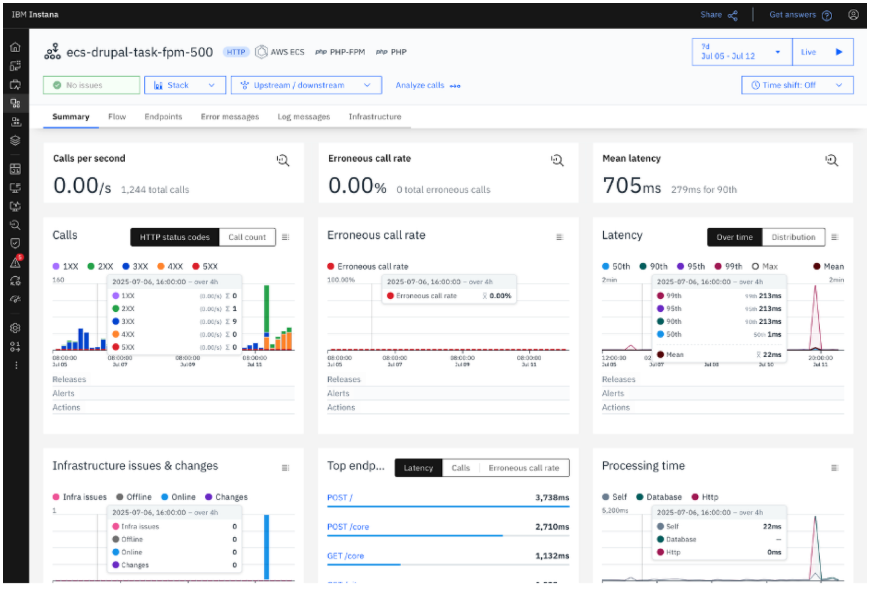870x601 pixels.
Task: Click the Analyze calls link
Action: point(427,86)
